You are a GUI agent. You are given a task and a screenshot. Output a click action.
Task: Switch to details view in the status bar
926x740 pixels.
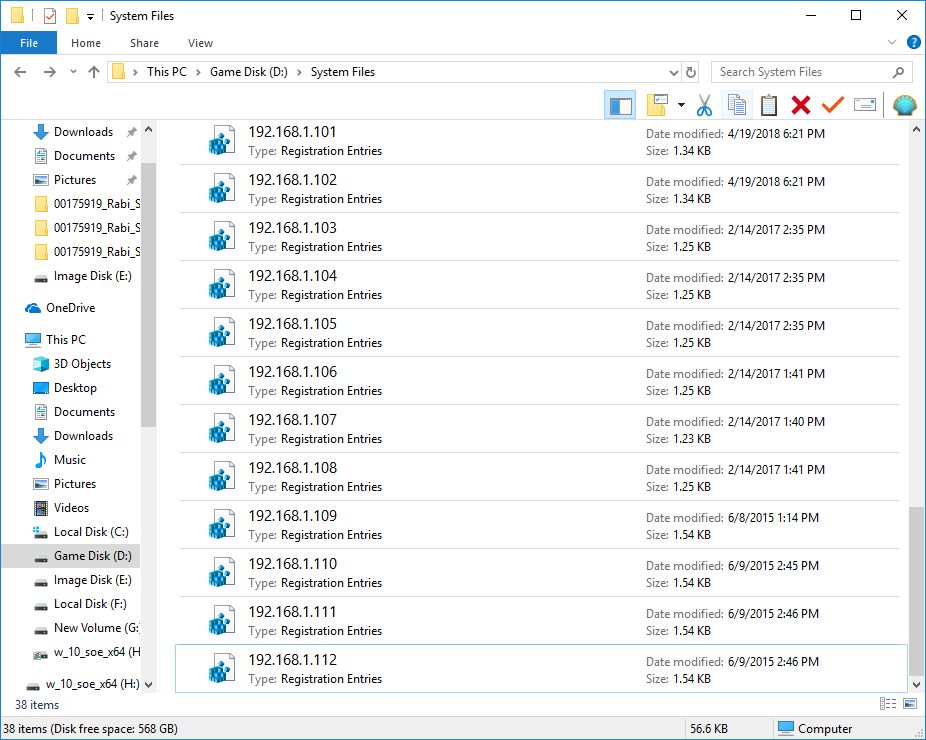(x=886, y=704)
